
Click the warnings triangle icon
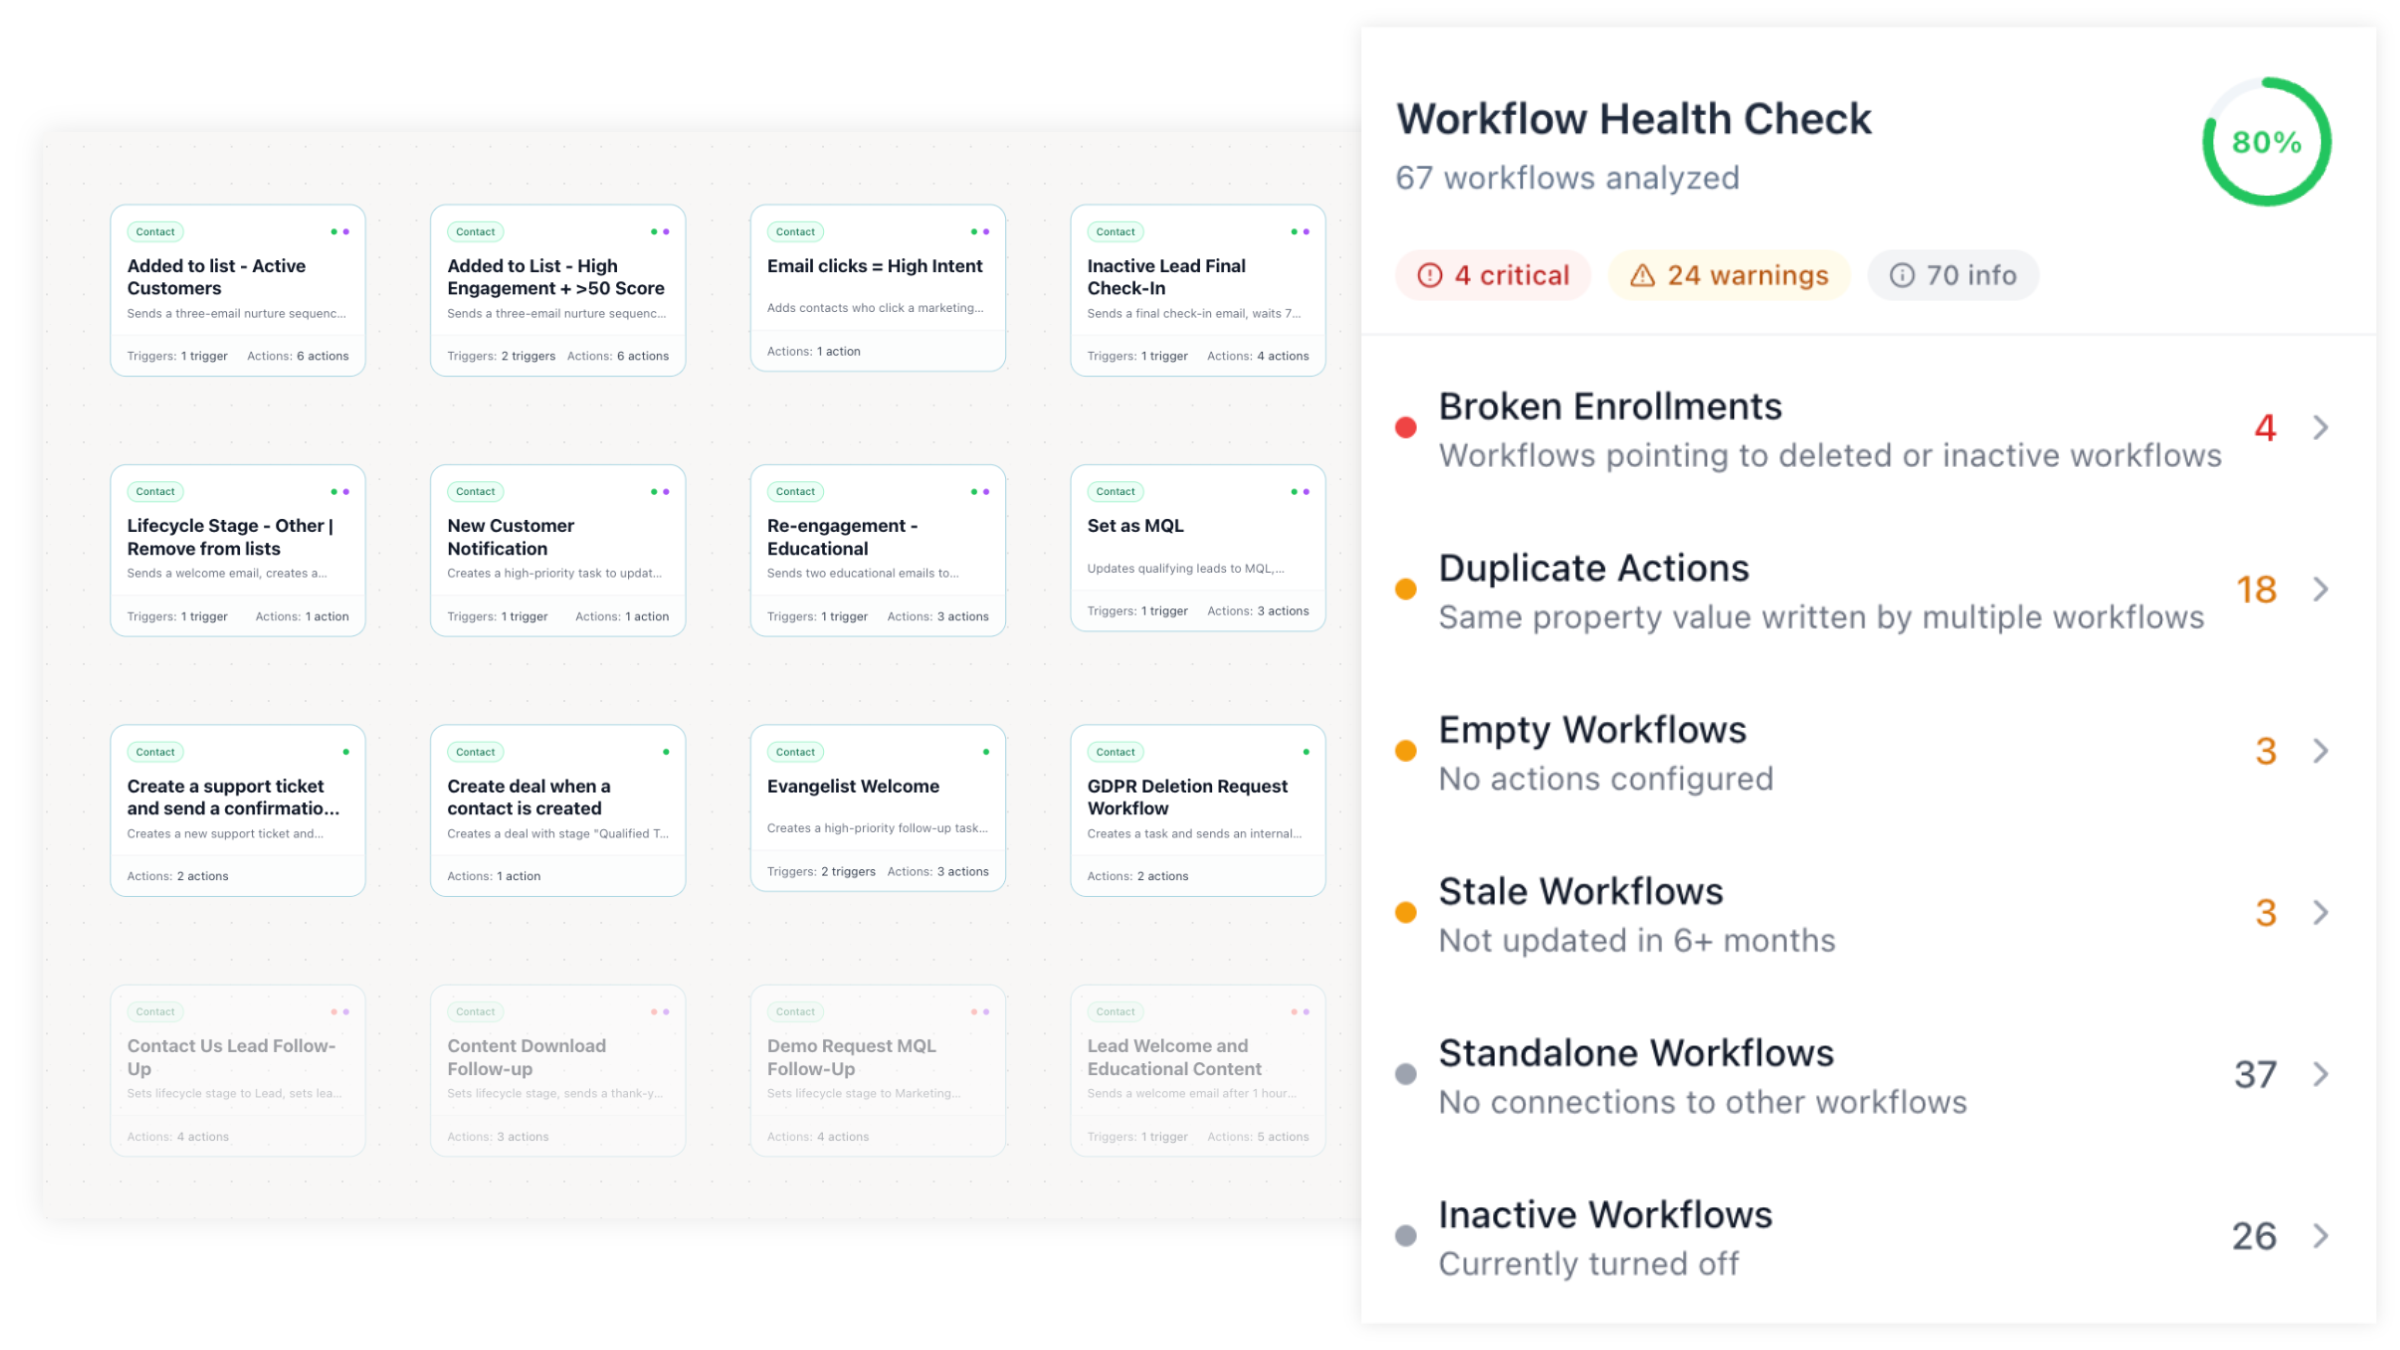1642,275
